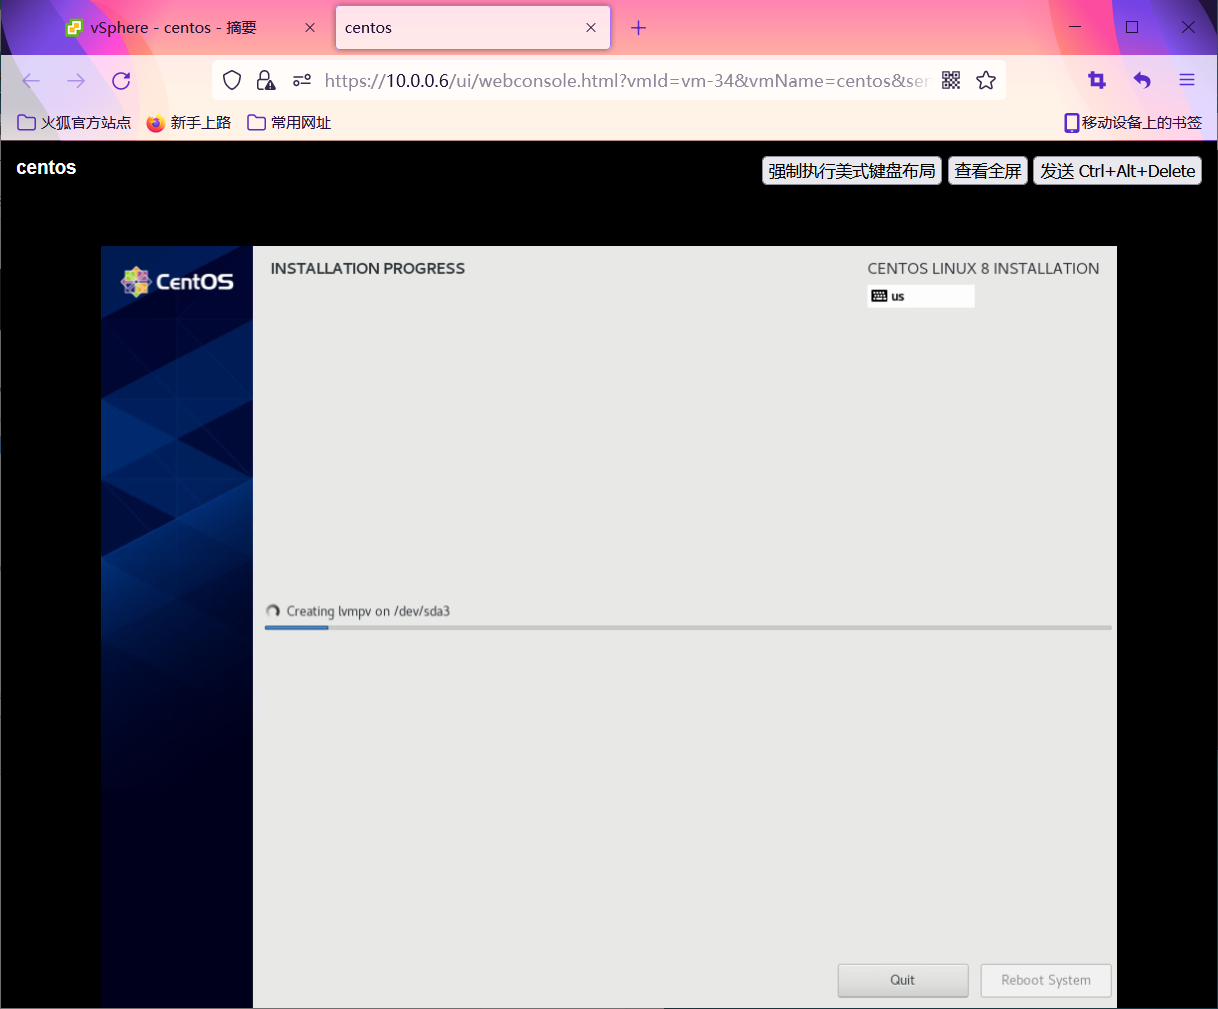Click CENTOS LINUX 8 INSTALLATION text
Screen dimensions: 1218x1009
coord(983,268)
